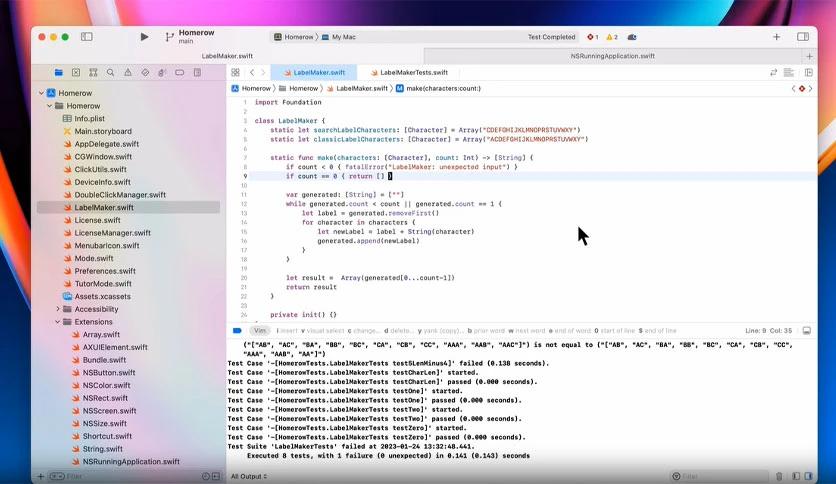The width and height of the screenshot is (836, 484).
Task: Toggle the blue debug area indicator
Action: point(237,330)
